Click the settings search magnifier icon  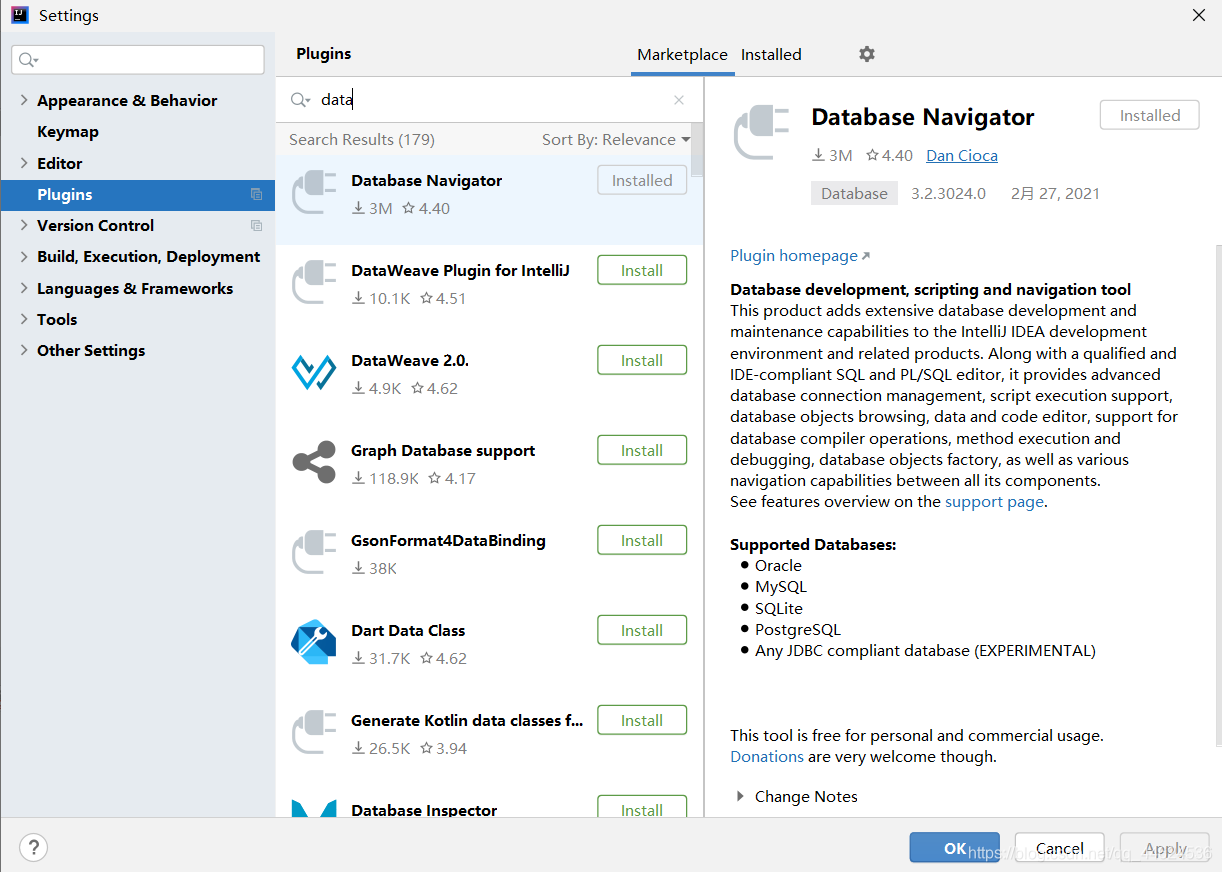[x=28, y=60]
